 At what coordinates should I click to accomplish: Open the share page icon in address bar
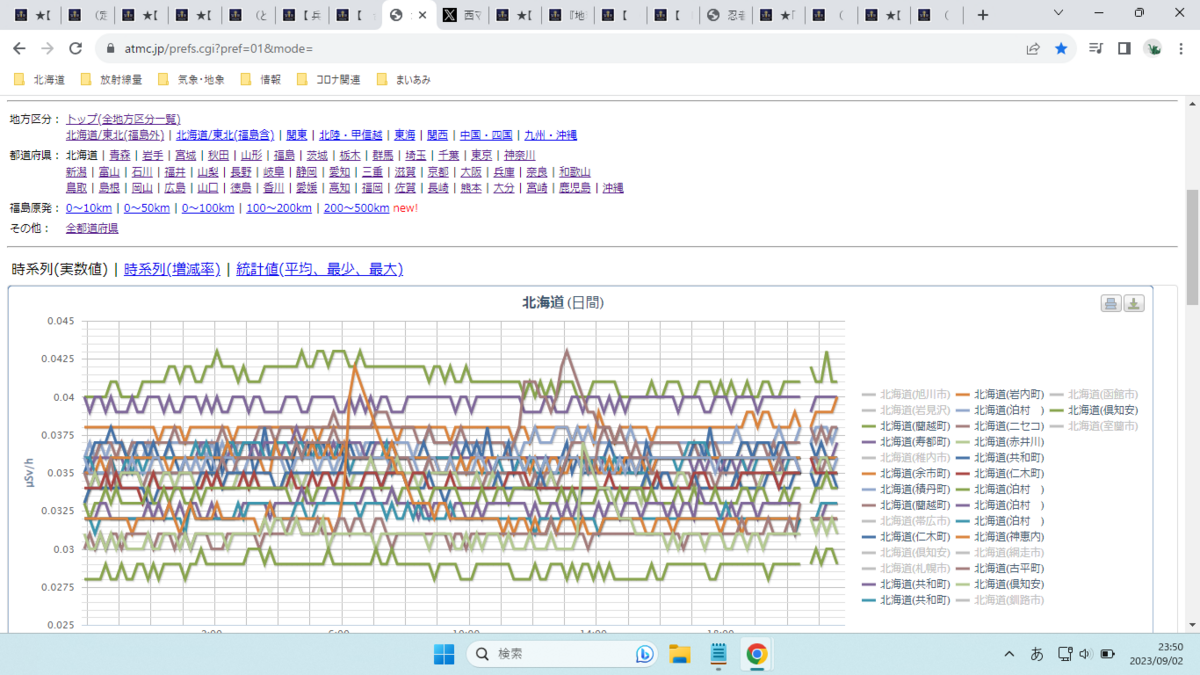click(x=1033, y=48)
